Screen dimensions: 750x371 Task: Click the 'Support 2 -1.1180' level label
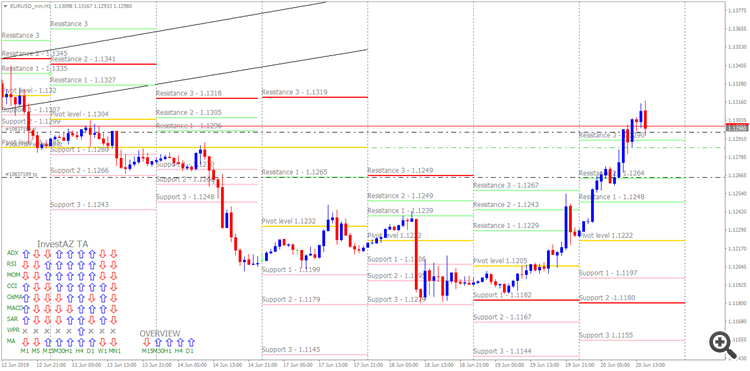pyautogui.click(x=607, y=298)
